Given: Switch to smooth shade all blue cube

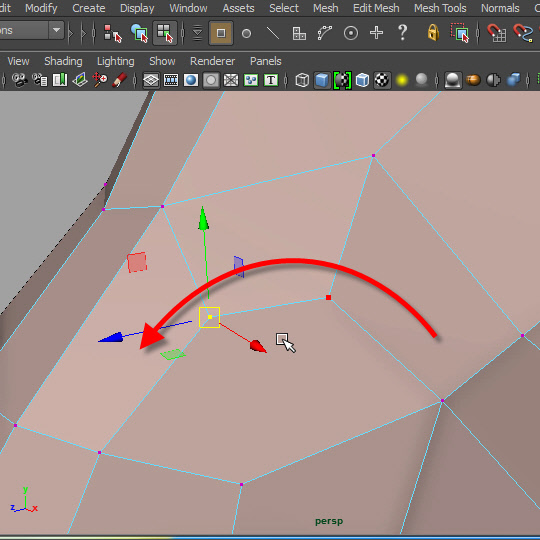Looking at the screenshot, I should 322,81.
